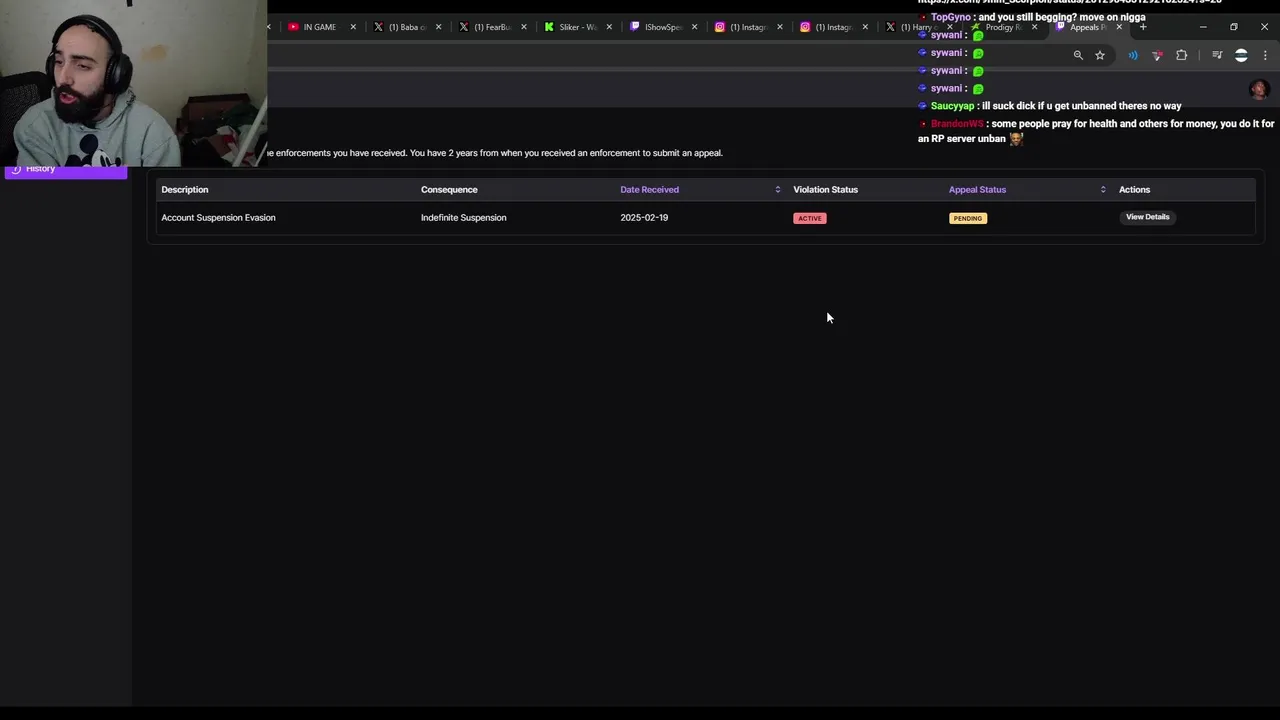Click the browser profile avatar
Image resolution: width=1280 pixels, height=720 pixels.
tap(1241, 55)
